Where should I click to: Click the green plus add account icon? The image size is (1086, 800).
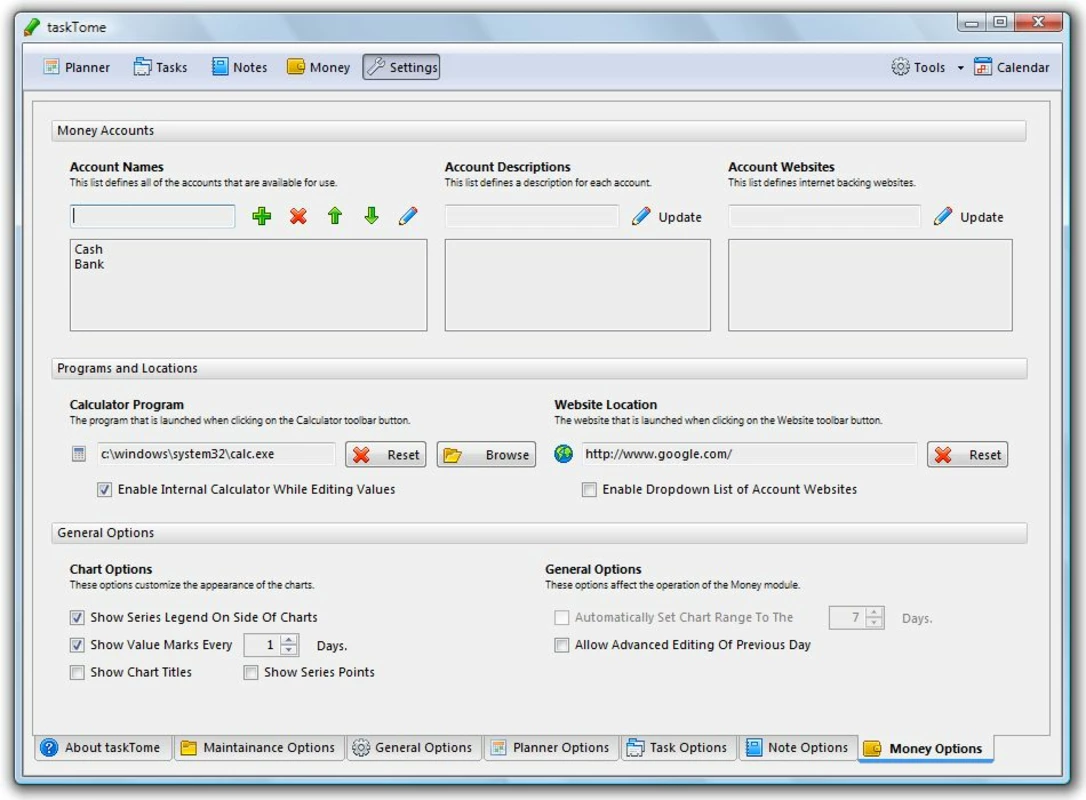pyautogui.click(x=261, y=216)
